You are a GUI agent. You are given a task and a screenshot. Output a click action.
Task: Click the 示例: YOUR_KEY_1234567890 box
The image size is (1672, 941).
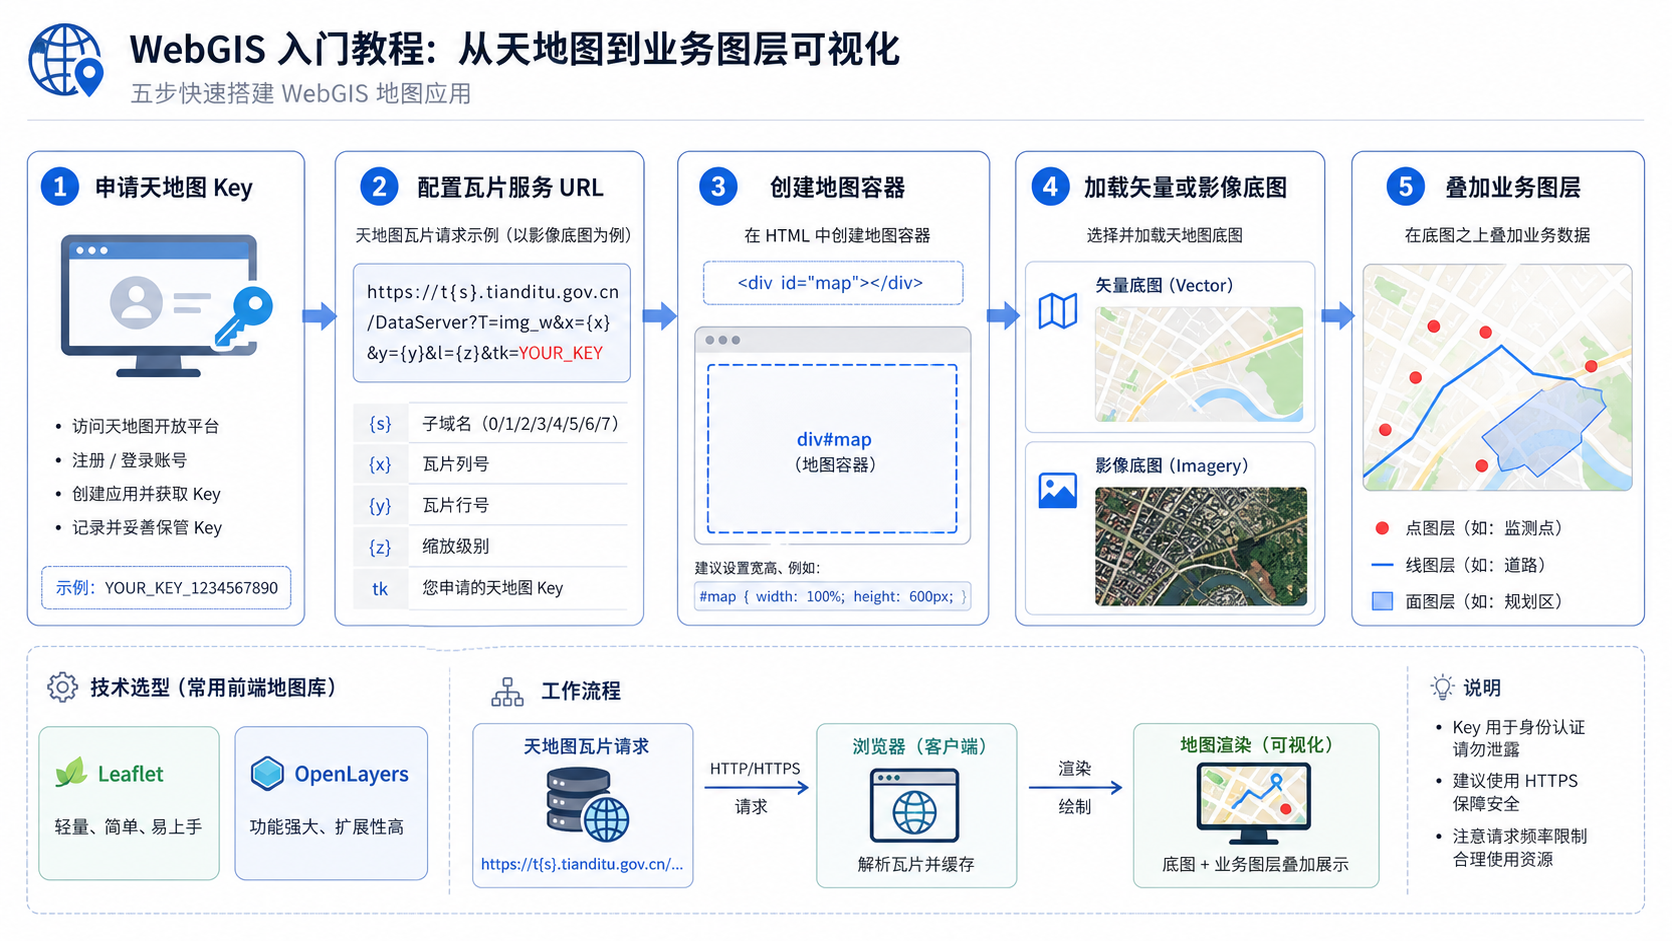pyautogui.click(x=166, y=588)
